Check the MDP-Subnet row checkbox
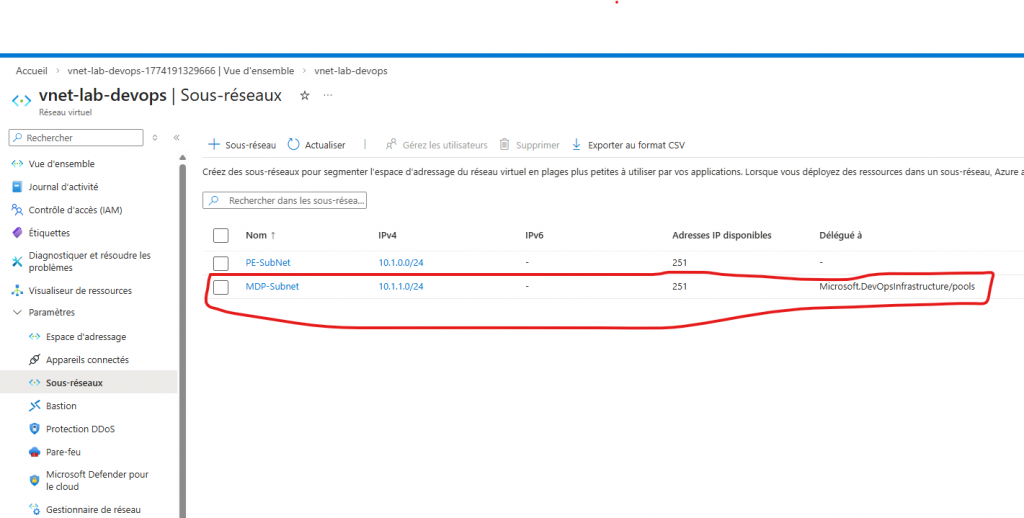This screenshot has width=1024, height=518. point(221,287)
